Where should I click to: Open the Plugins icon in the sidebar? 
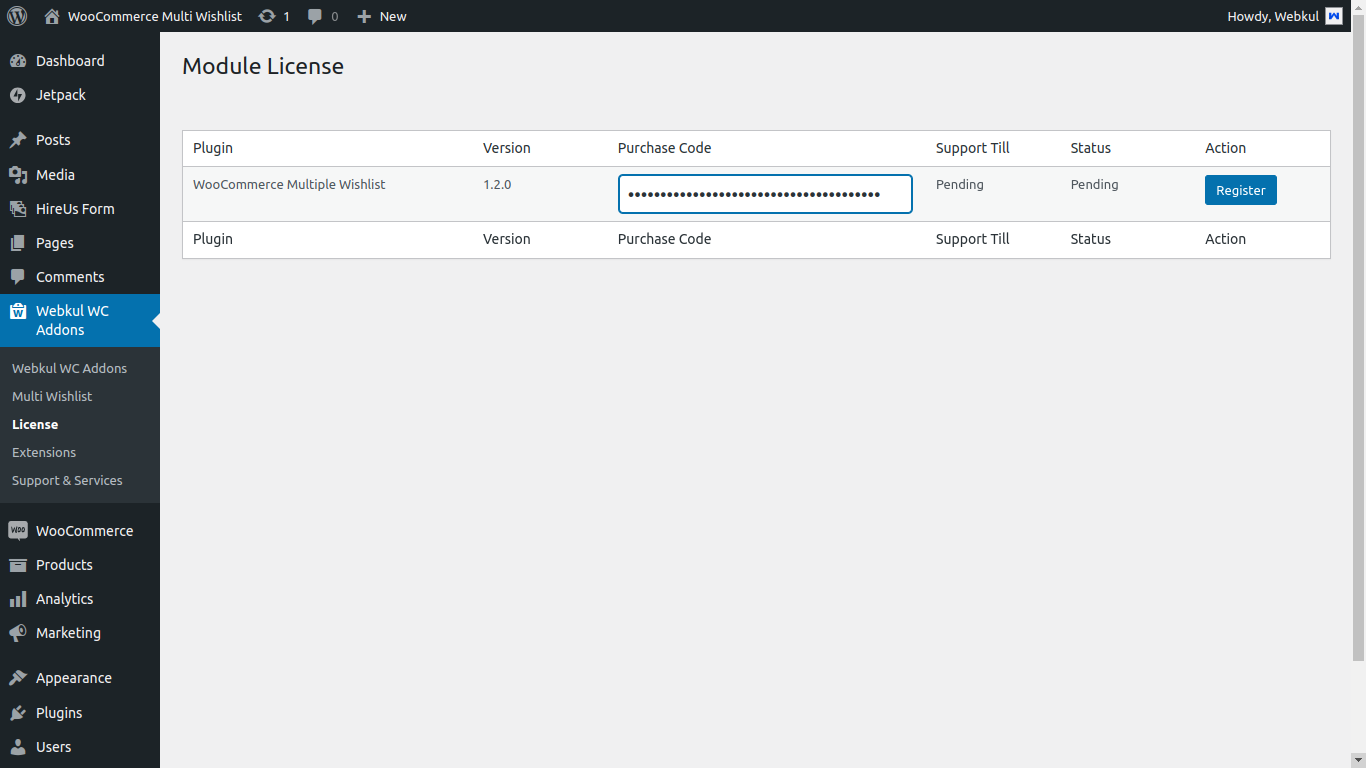tap(20, 712)
